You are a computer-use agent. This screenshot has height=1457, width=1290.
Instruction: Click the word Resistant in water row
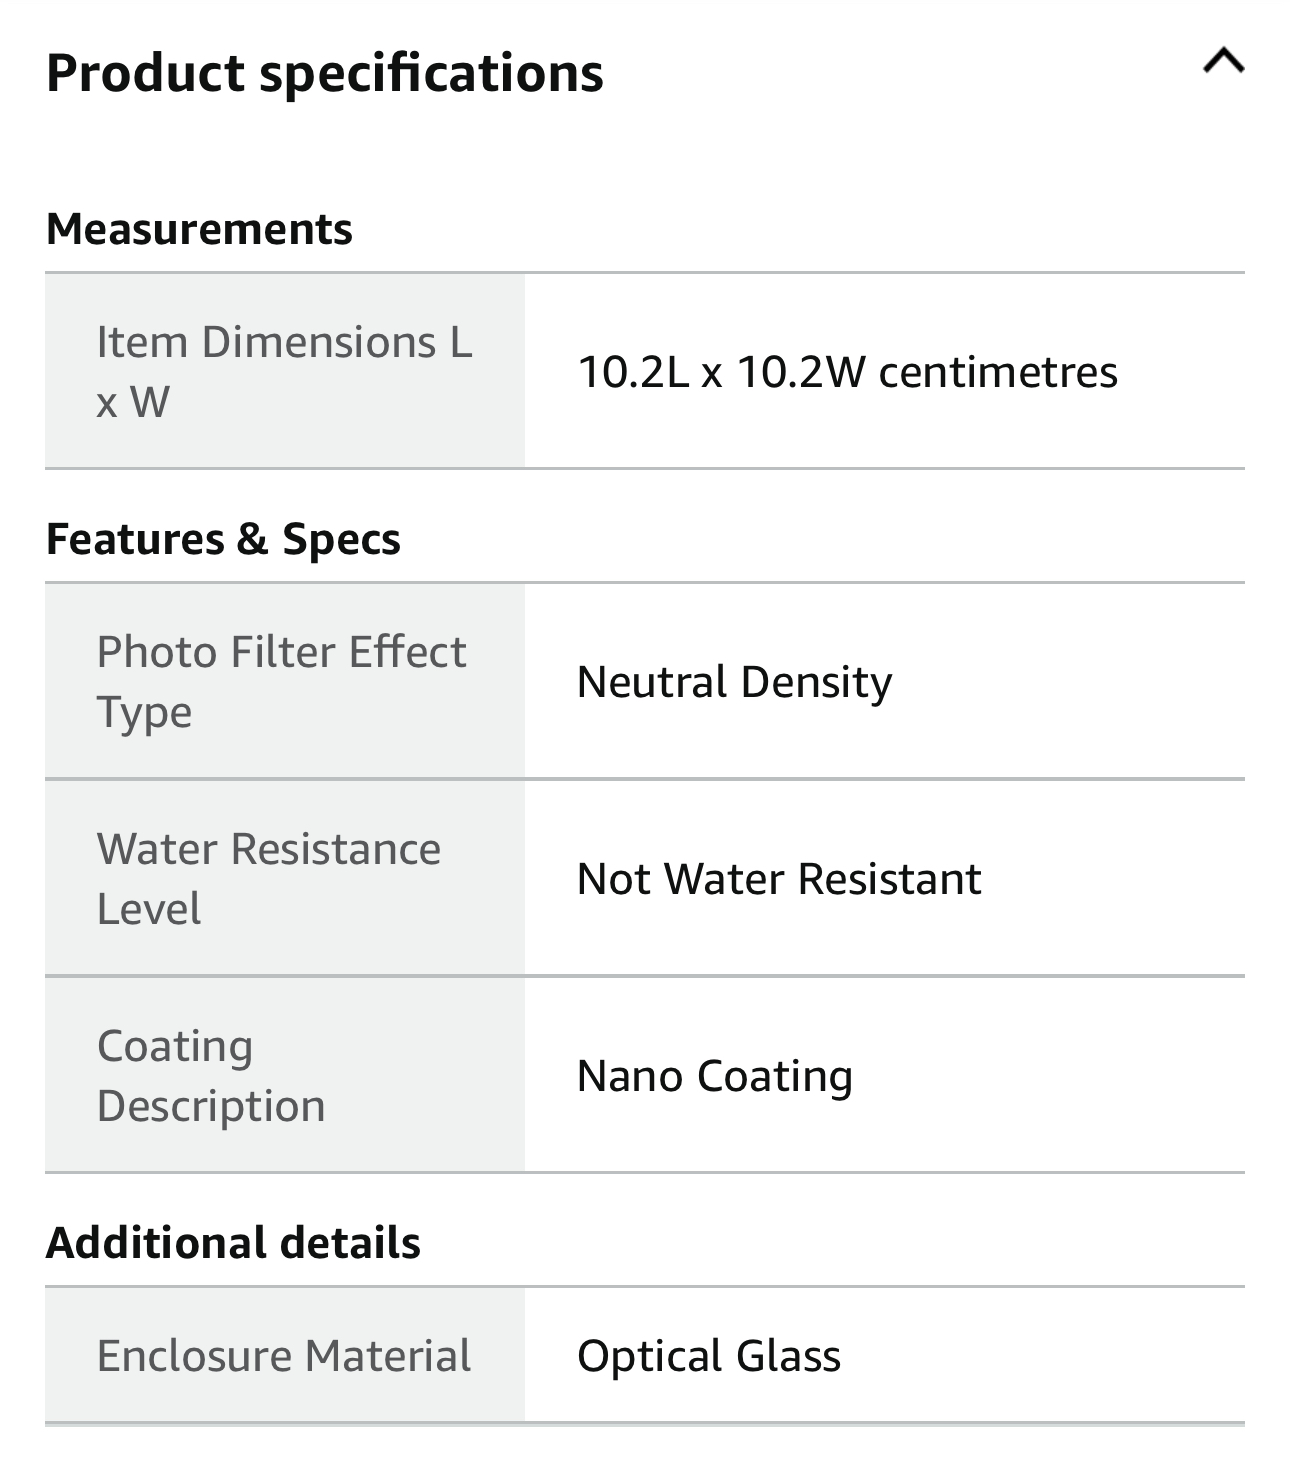pyautogui.click(x=889, y=879)
